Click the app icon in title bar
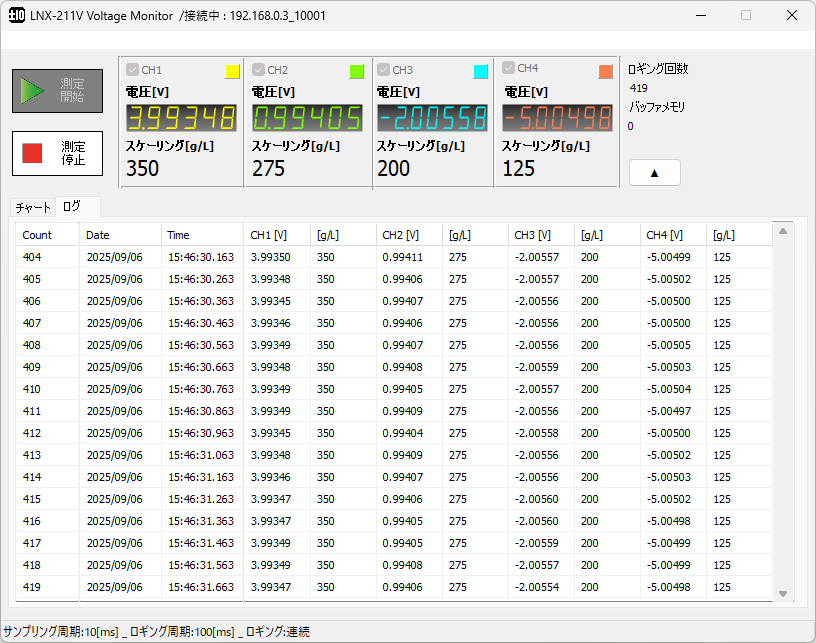 tap(17, 16)
